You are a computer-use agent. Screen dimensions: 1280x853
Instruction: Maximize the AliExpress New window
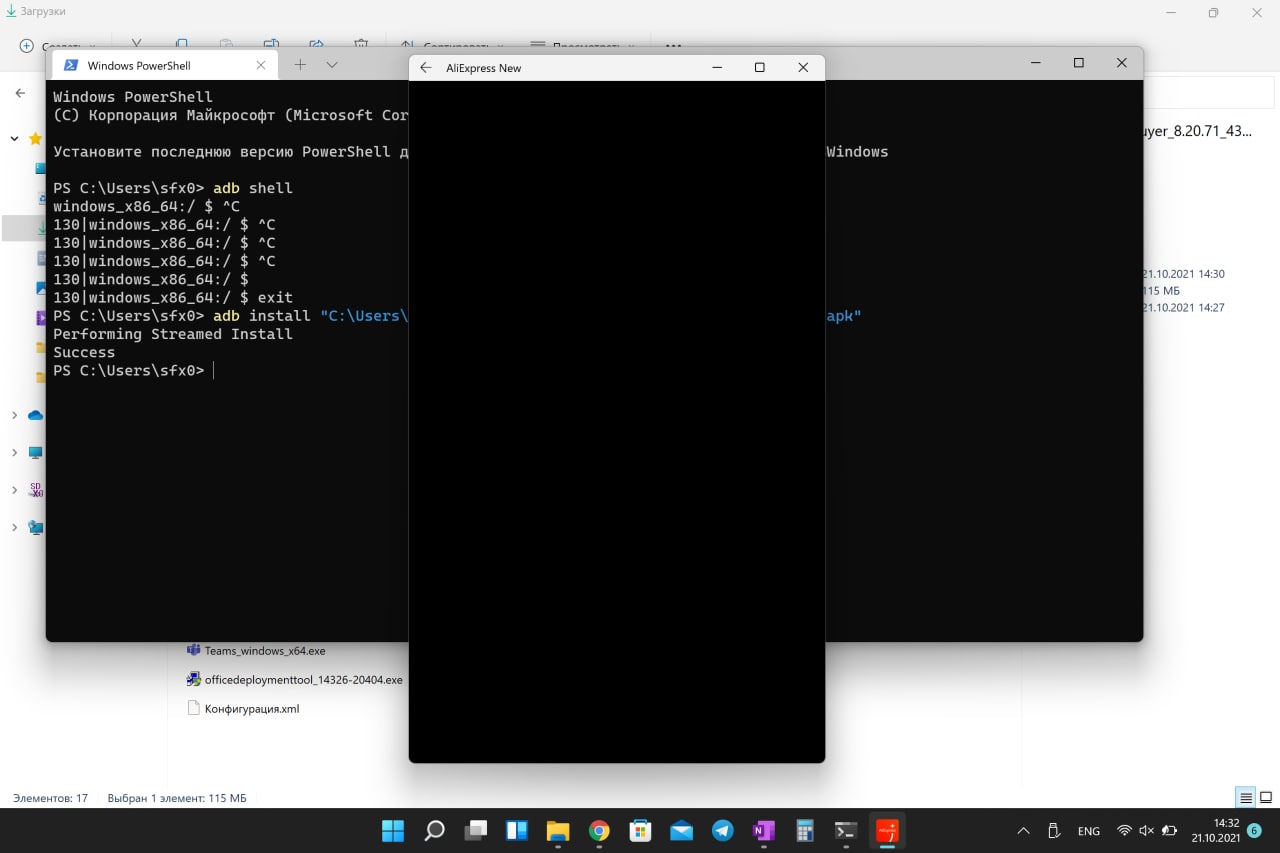coord(759,67)
